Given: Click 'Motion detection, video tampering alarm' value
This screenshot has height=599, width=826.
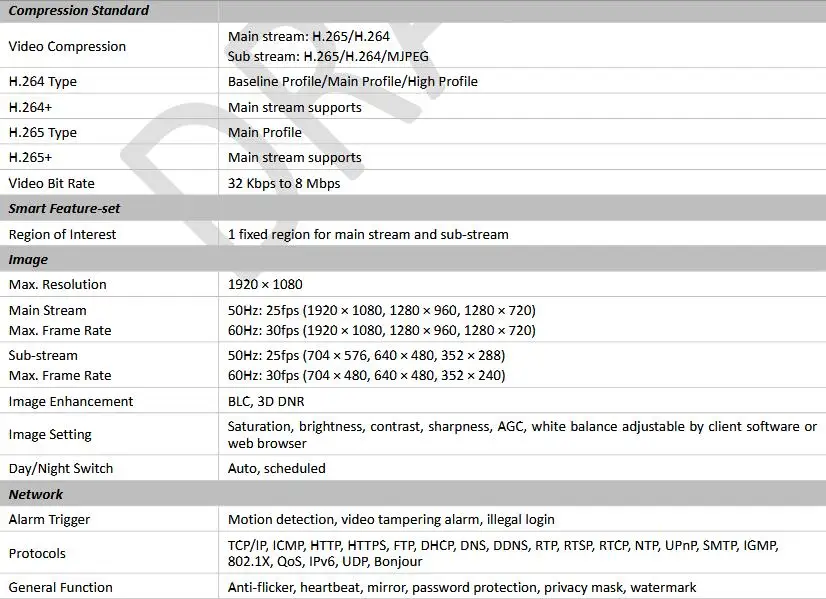Looking at the screenshot, I should point(391,519).
